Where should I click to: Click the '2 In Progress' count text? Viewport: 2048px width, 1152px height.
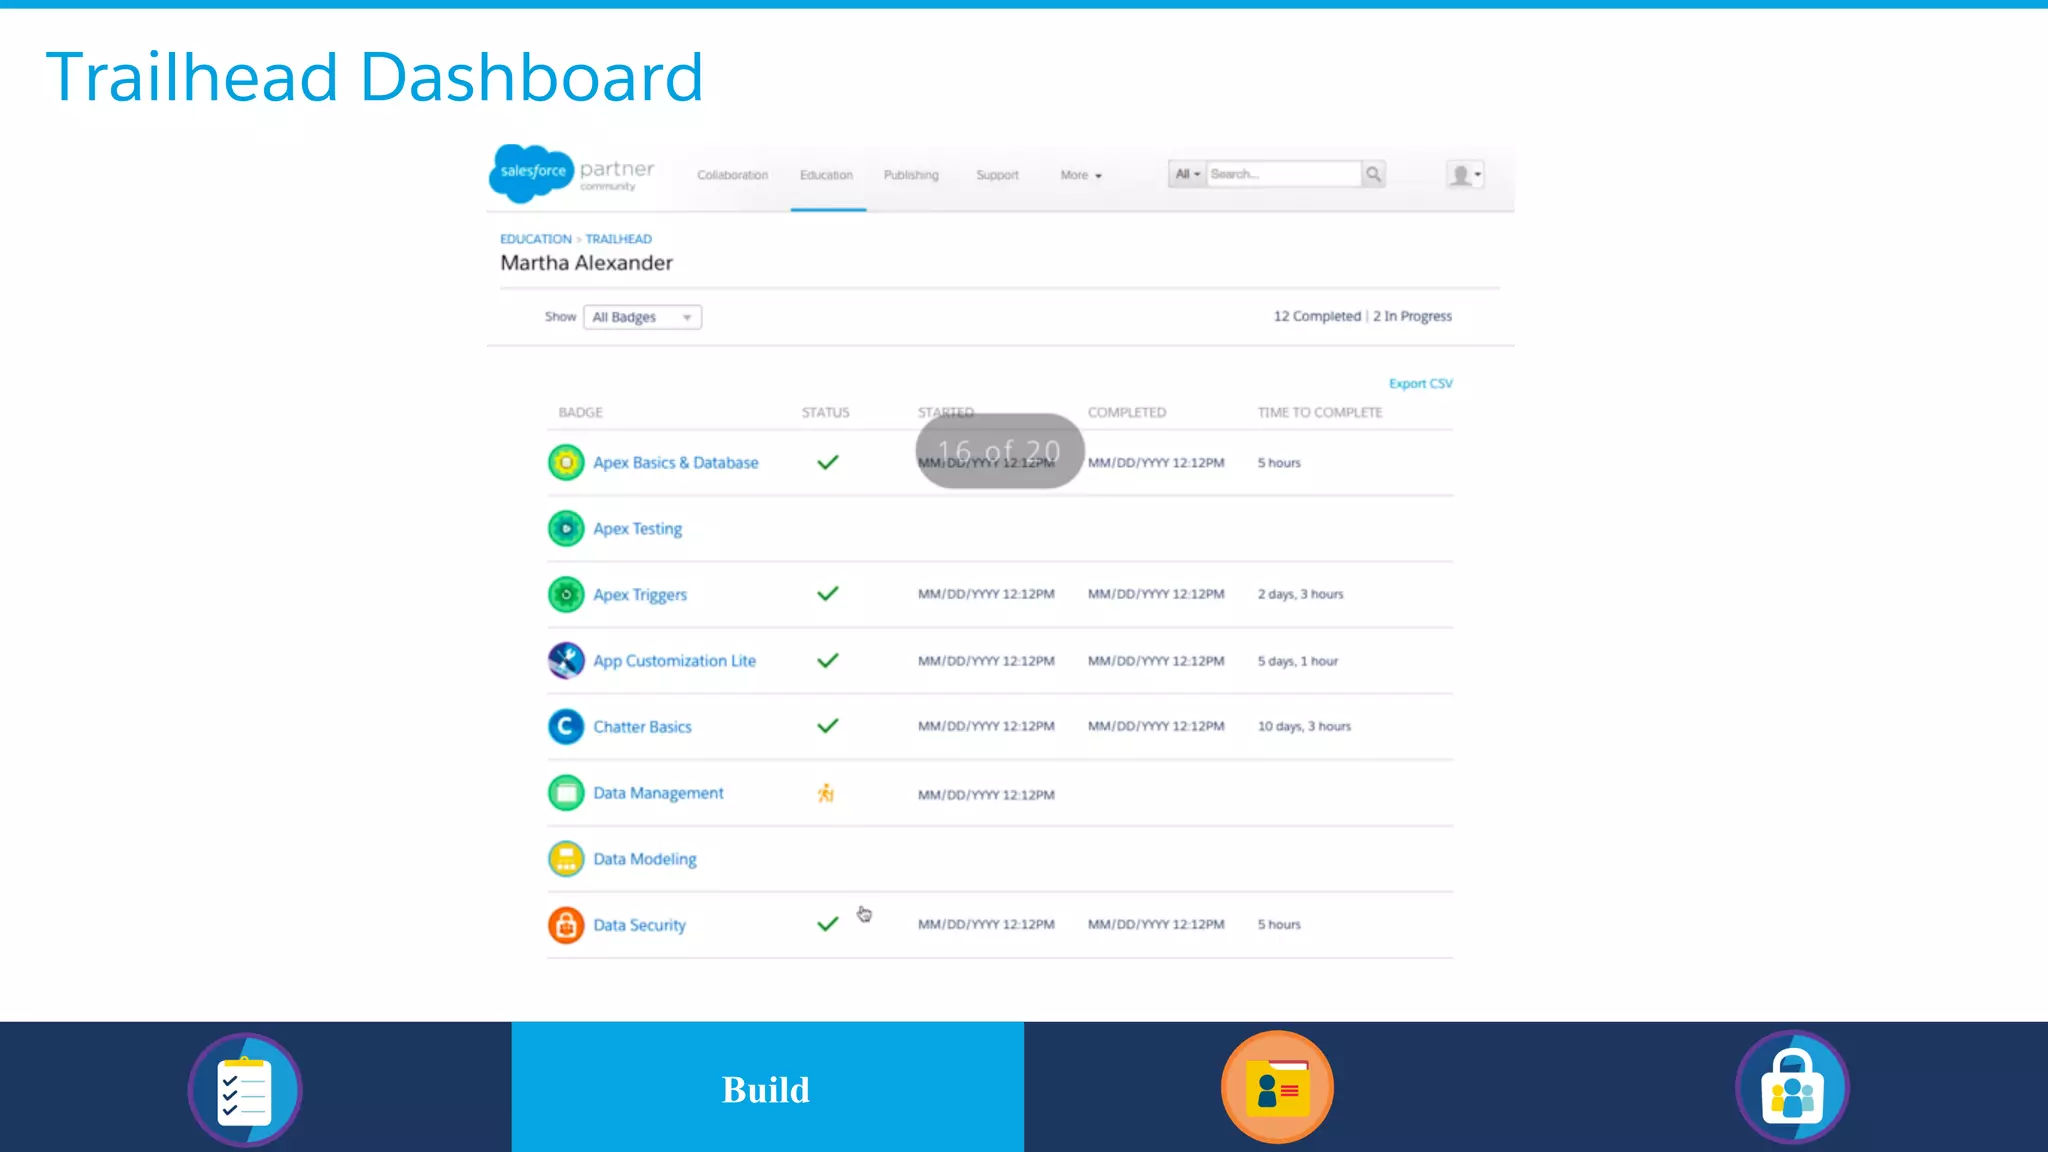click(1412, 316)
